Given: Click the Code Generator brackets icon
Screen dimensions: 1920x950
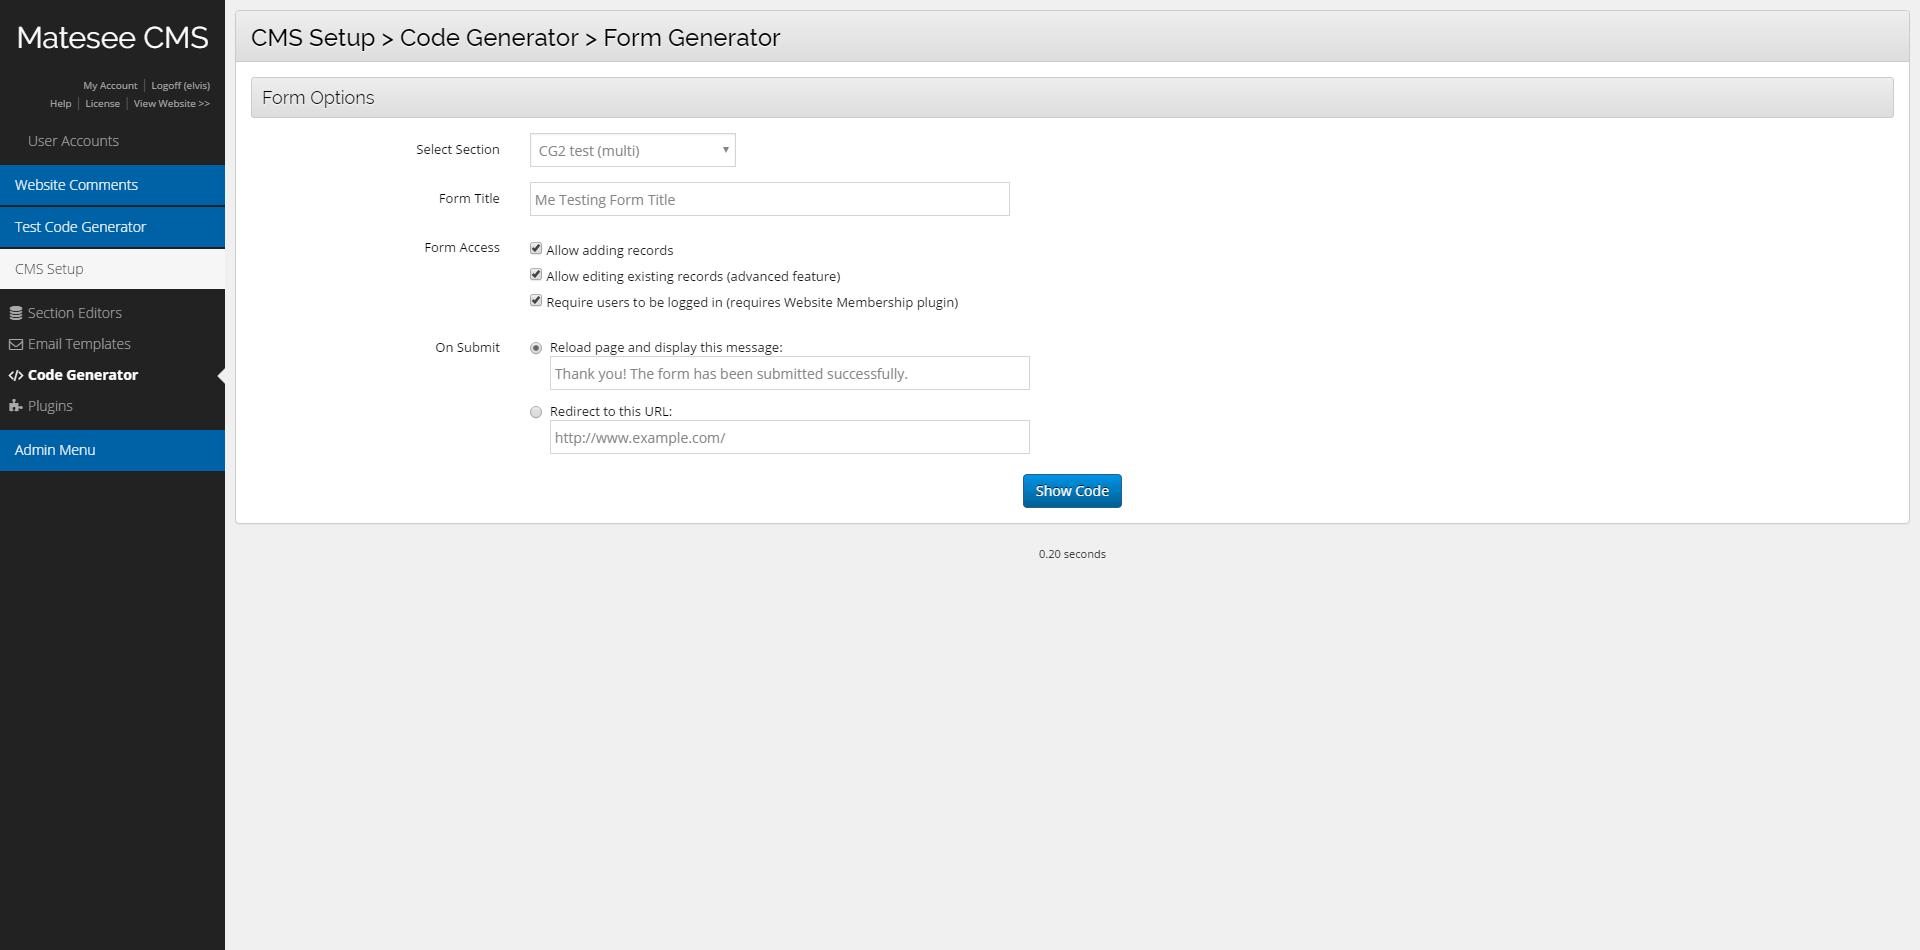Looking at the screenshot, I should pos(16,375).
